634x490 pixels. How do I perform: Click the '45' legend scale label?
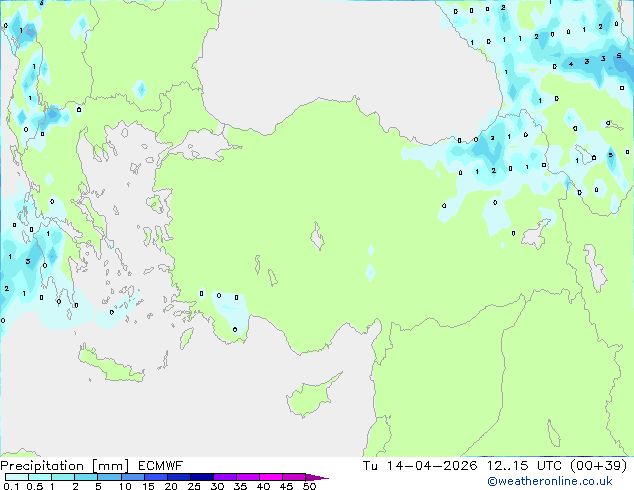(x=286, y=486)
